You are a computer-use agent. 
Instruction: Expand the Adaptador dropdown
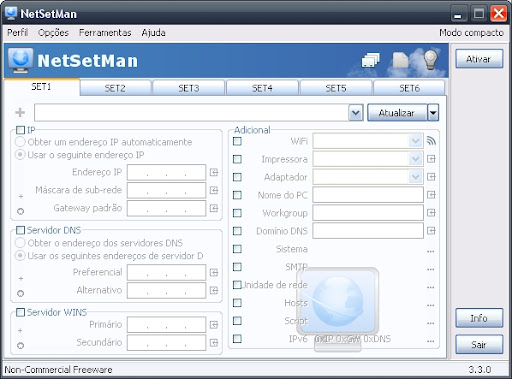[415, 177]
